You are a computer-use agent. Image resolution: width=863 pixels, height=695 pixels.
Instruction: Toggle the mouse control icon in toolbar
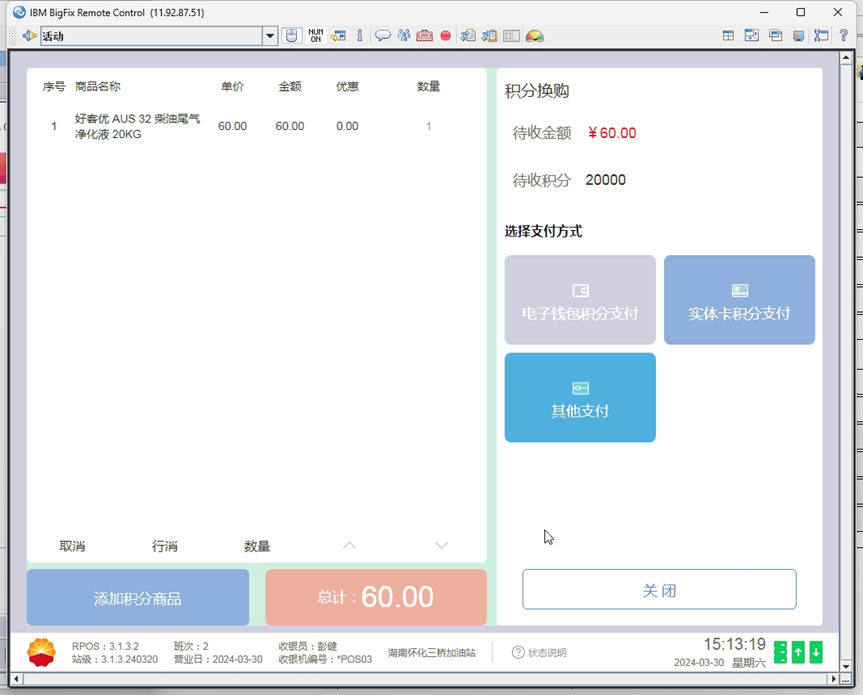pos(291,36)
